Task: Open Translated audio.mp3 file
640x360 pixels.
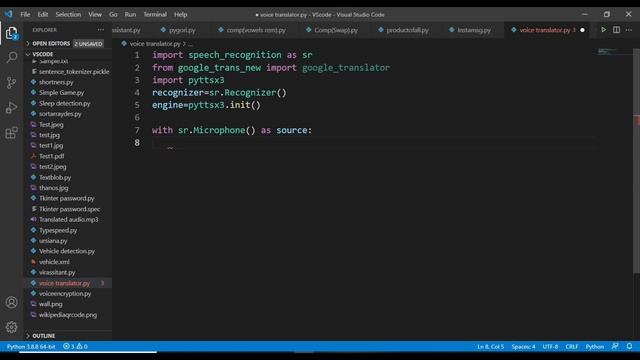Action: pos(69,220)
